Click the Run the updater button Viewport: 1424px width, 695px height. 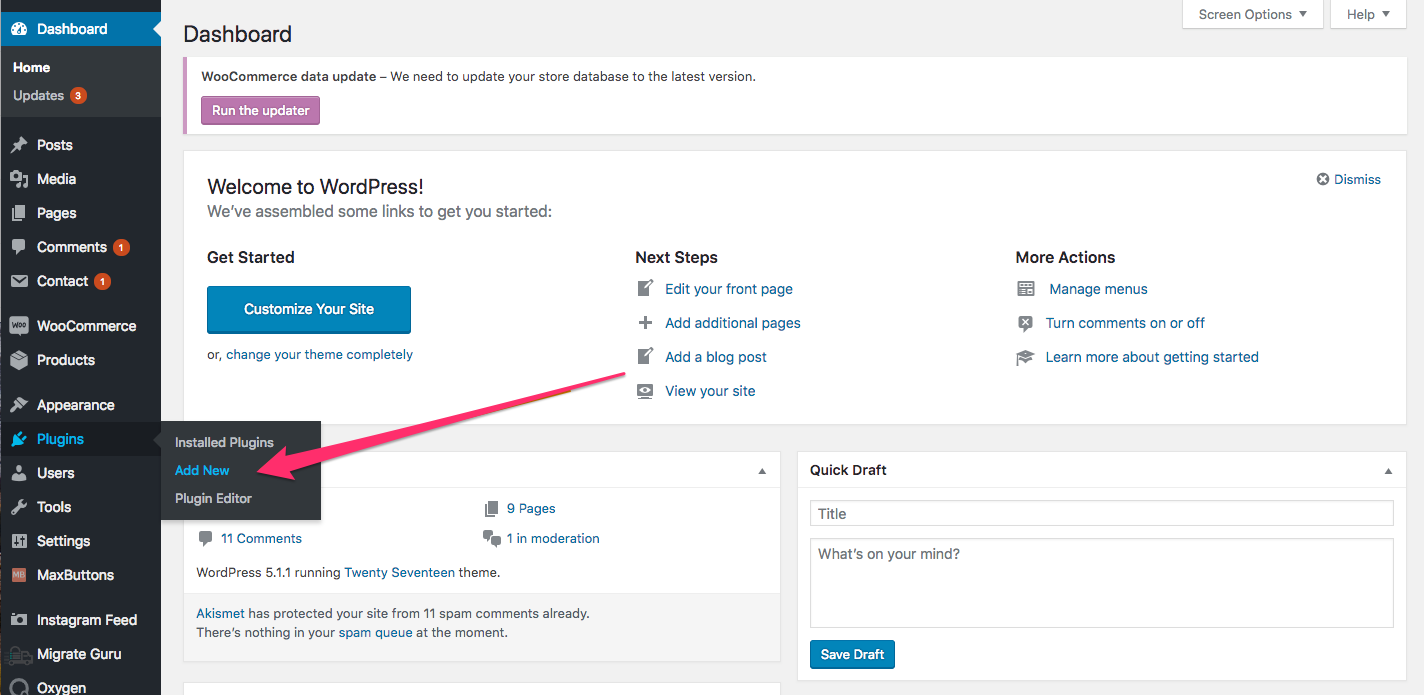260,110
